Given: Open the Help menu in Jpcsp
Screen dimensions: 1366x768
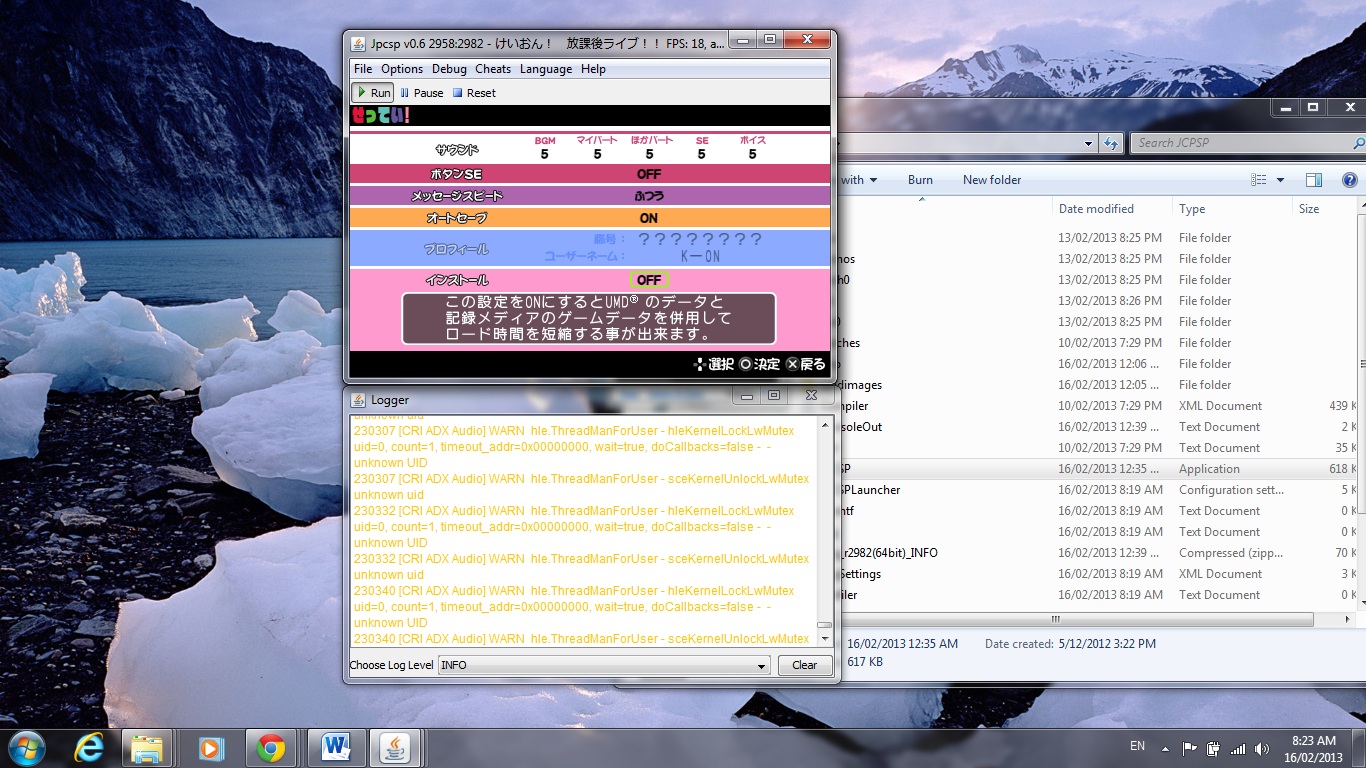Looking at the screenshot, I should click(x=593, y=69).
